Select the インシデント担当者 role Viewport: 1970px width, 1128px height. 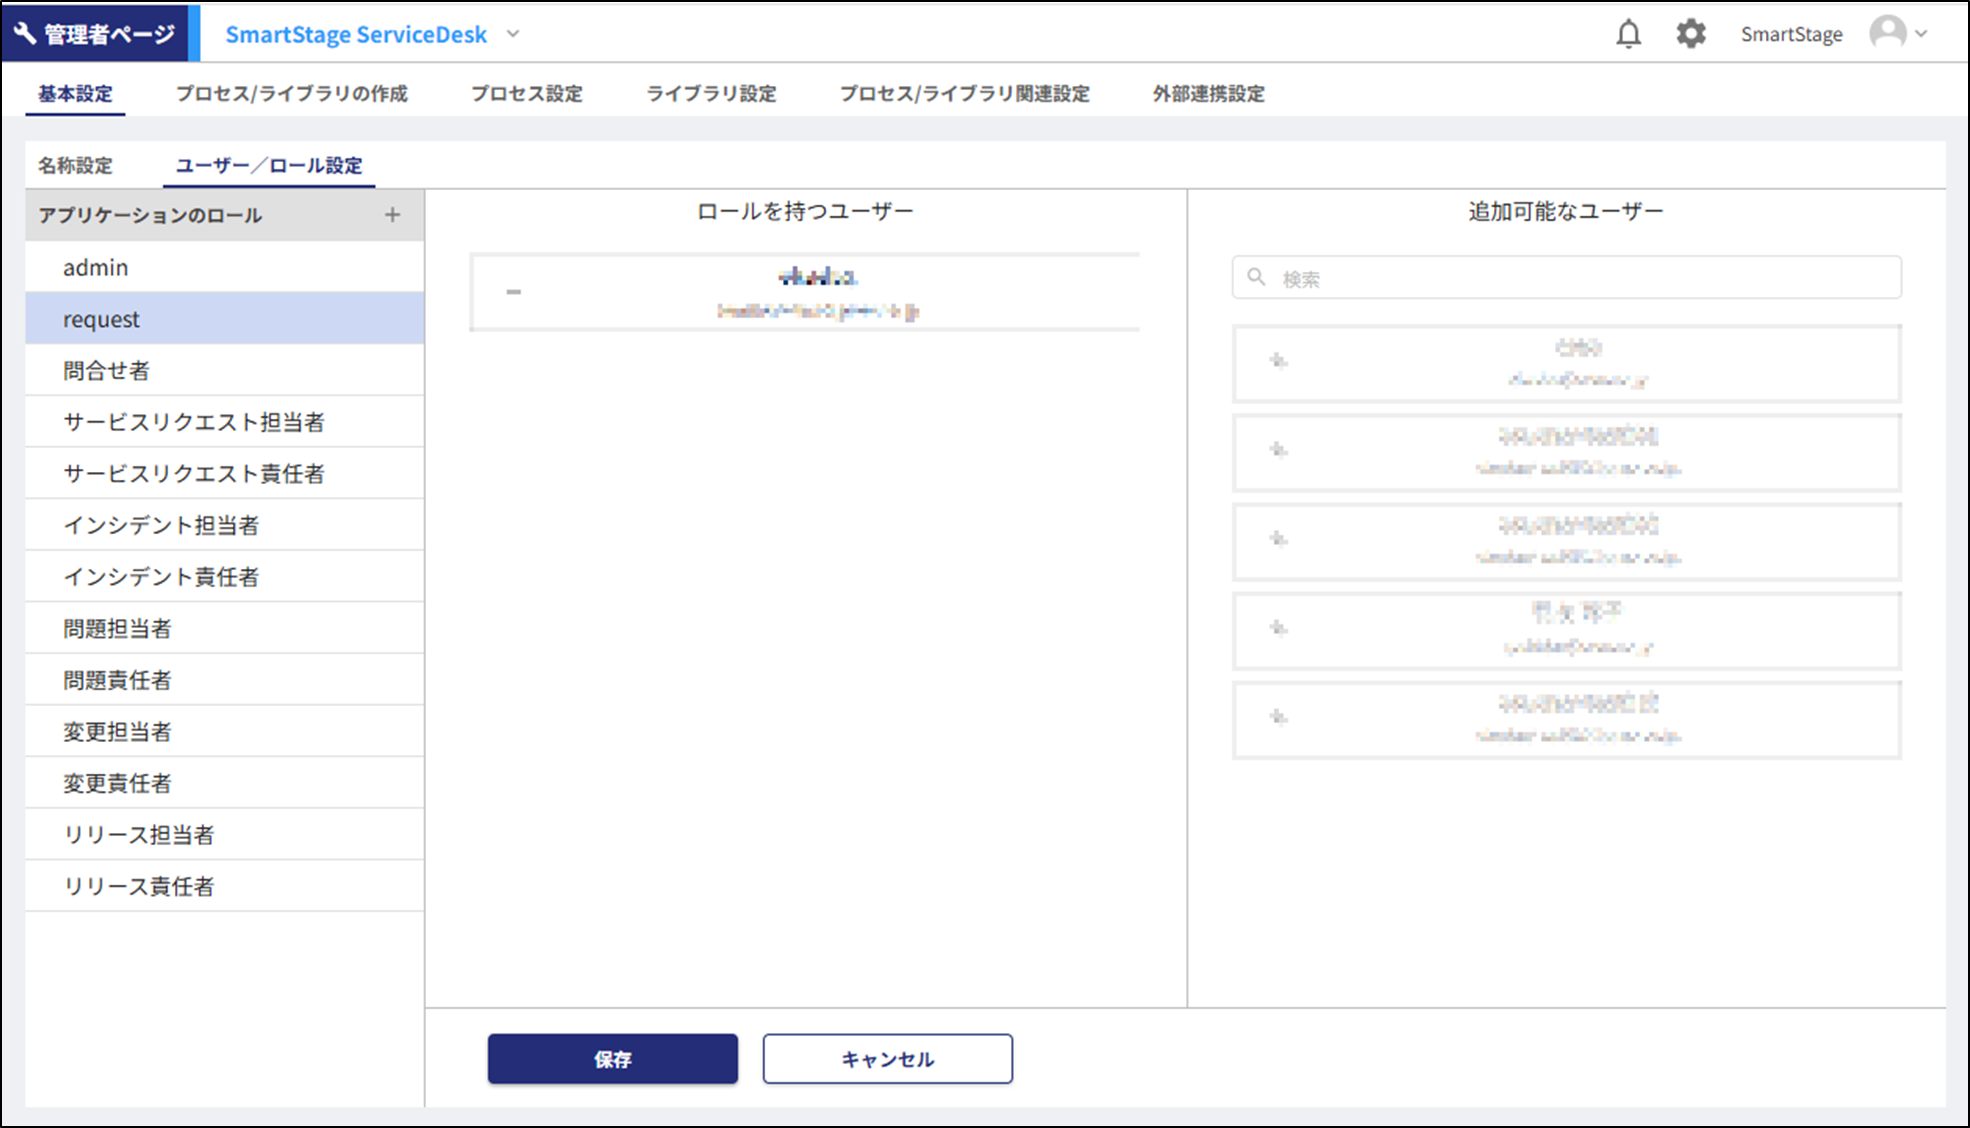pyautogui.click(x=161, y=525)
